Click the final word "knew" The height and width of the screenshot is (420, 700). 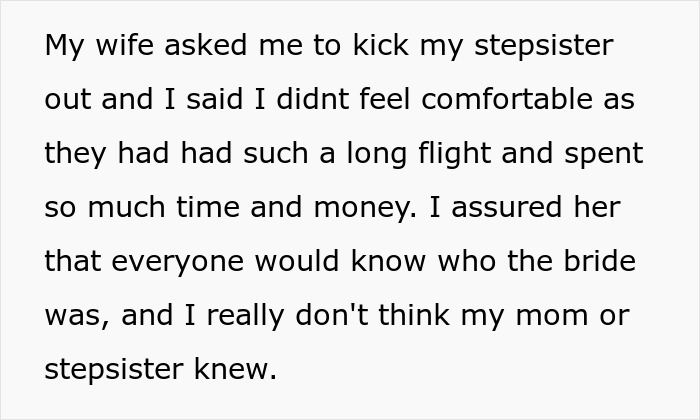[235, 369]
